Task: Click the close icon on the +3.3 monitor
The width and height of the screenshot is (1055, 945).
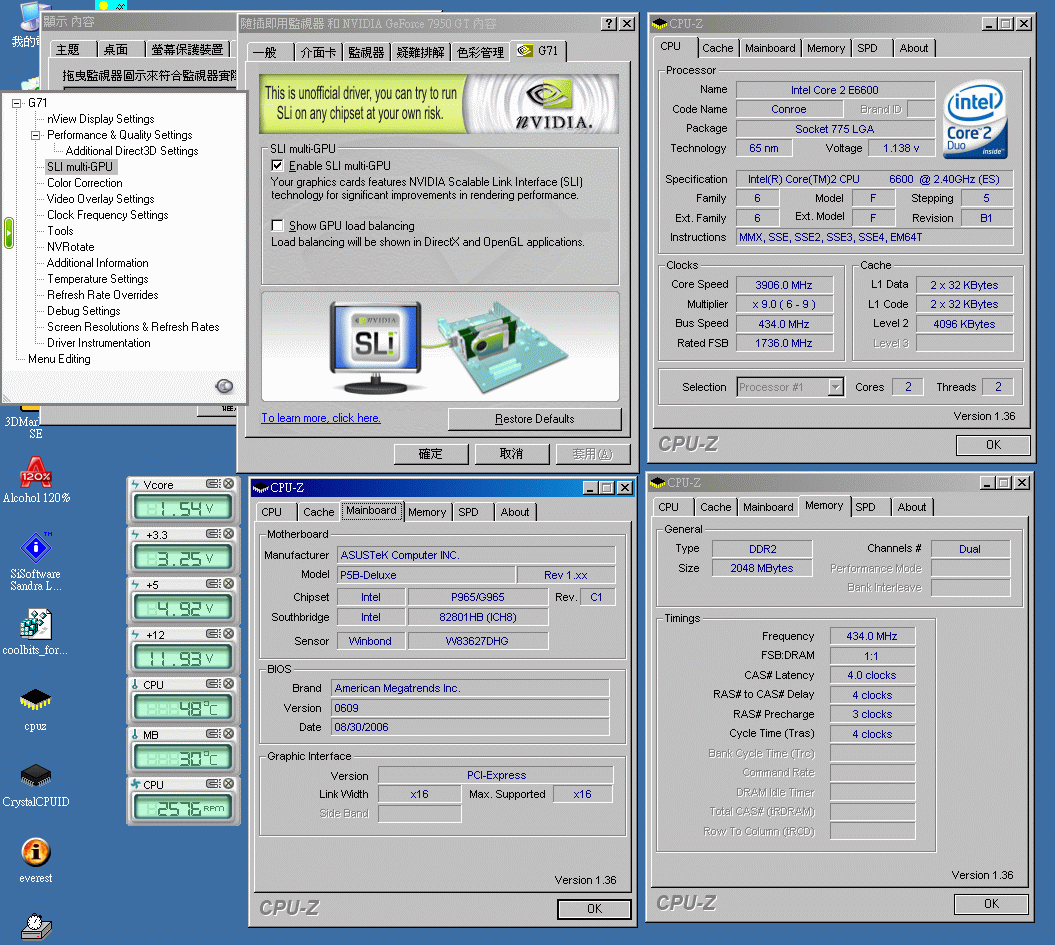Action: [x=229, y=533]
